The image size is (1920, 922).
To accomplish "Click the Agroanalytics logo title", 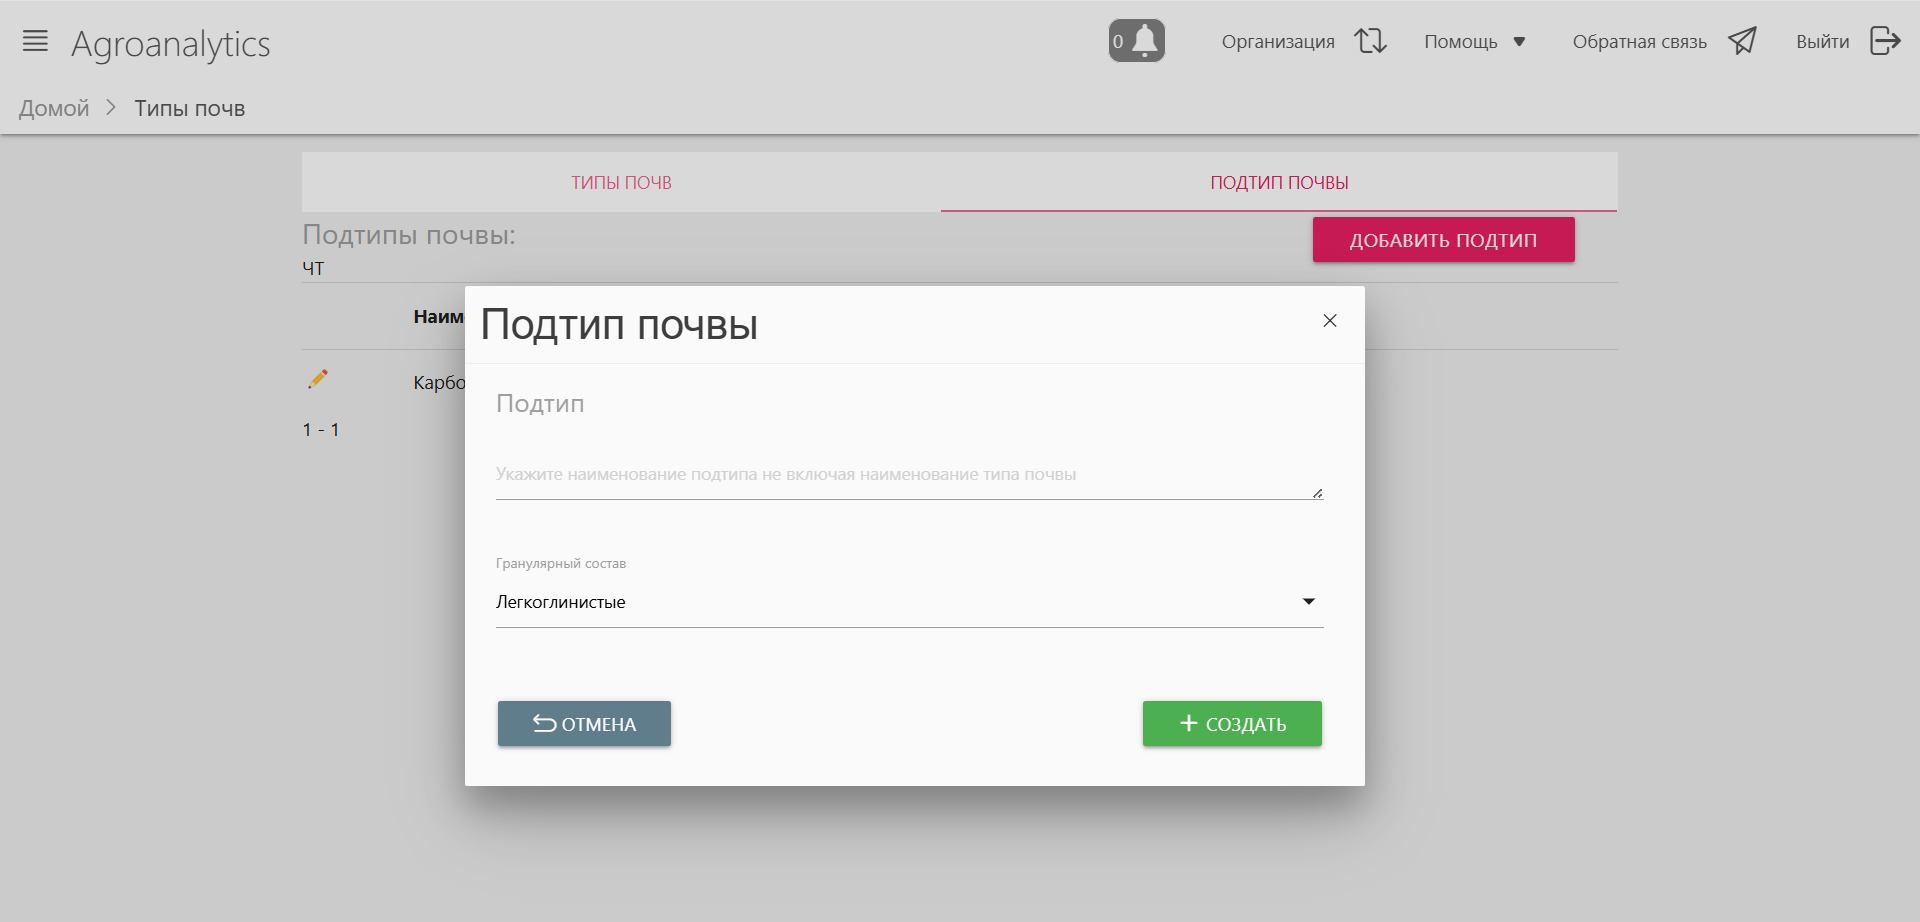I will tap(171, 44).
